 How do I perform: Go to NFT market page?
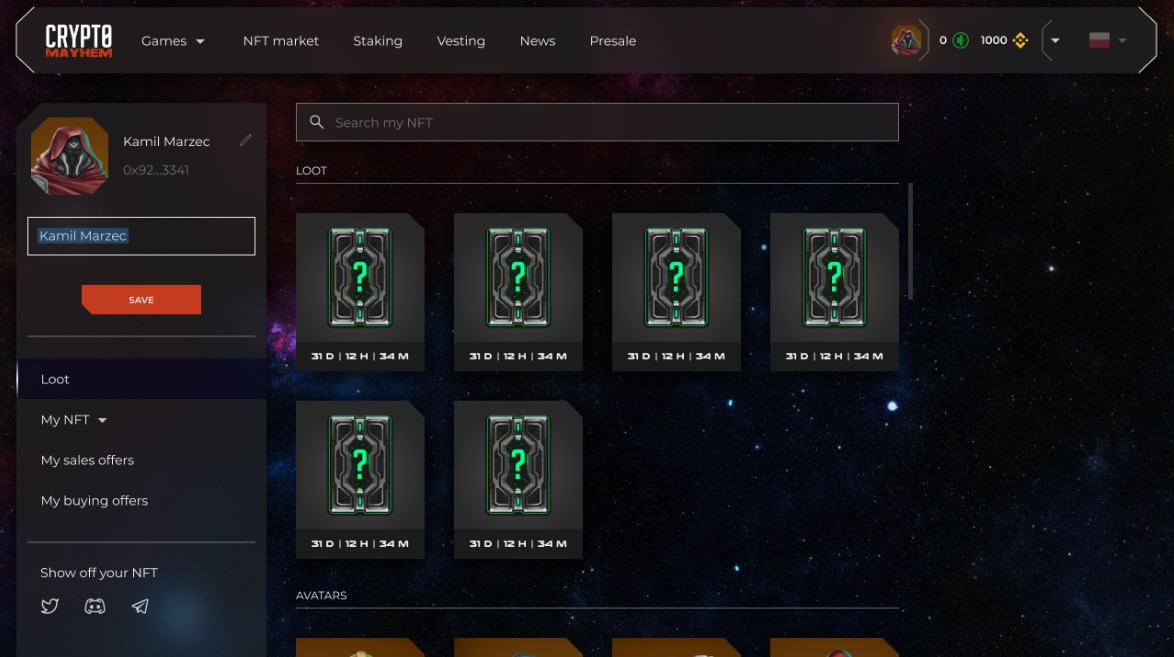[x=281, y=41]
